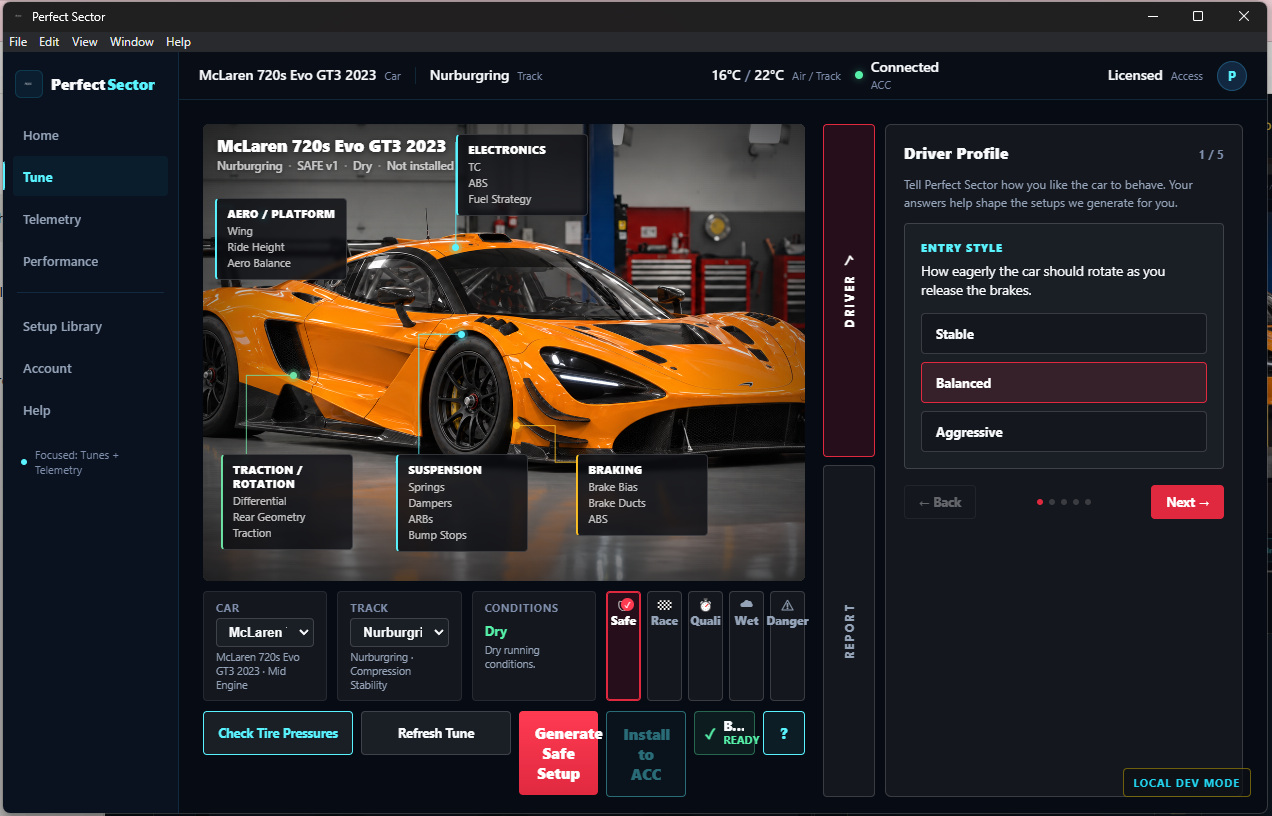Click the green checkmark READY indicator
The image size is (1272, 816).
(x=725, y=733)
